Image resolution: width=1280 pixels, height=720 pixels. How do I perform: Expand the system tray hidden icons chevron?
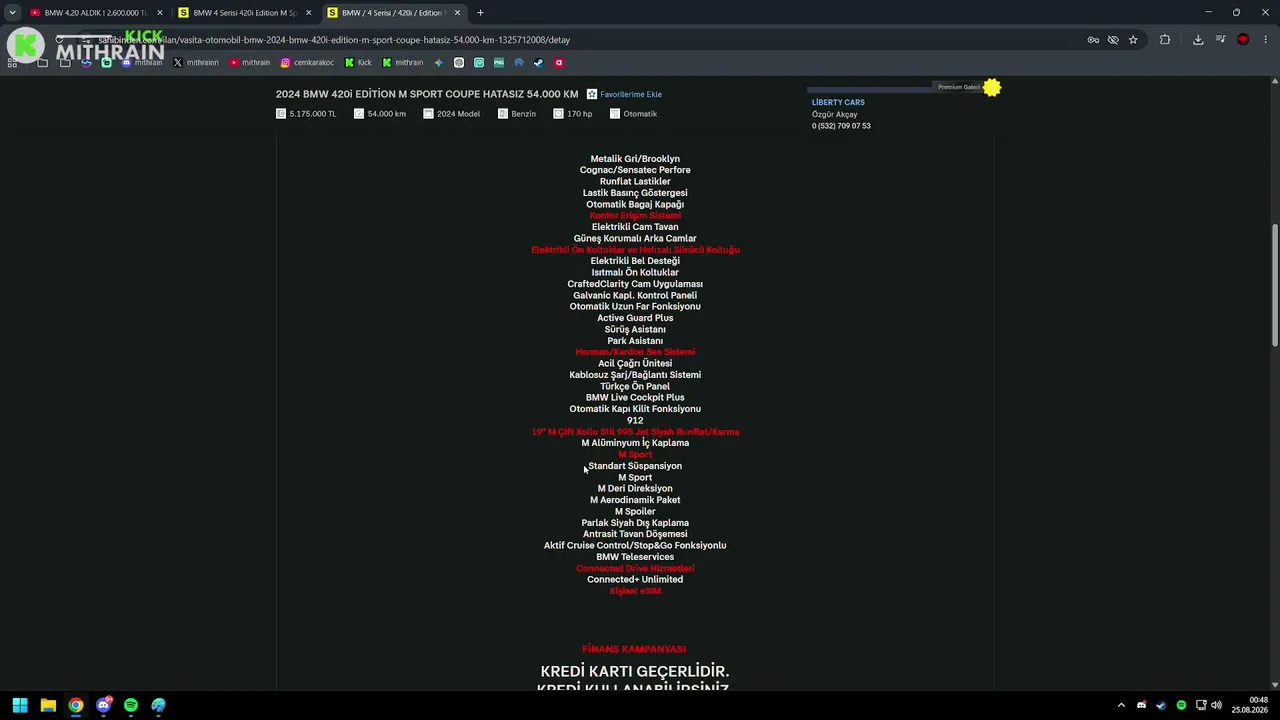point(1121,705)
